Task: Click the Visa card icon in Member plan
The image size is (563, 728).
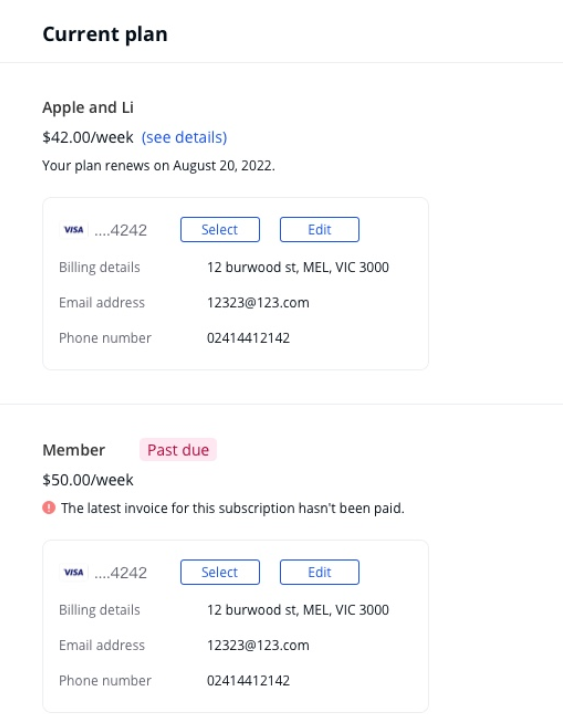Action: click(x=74, y=572)
